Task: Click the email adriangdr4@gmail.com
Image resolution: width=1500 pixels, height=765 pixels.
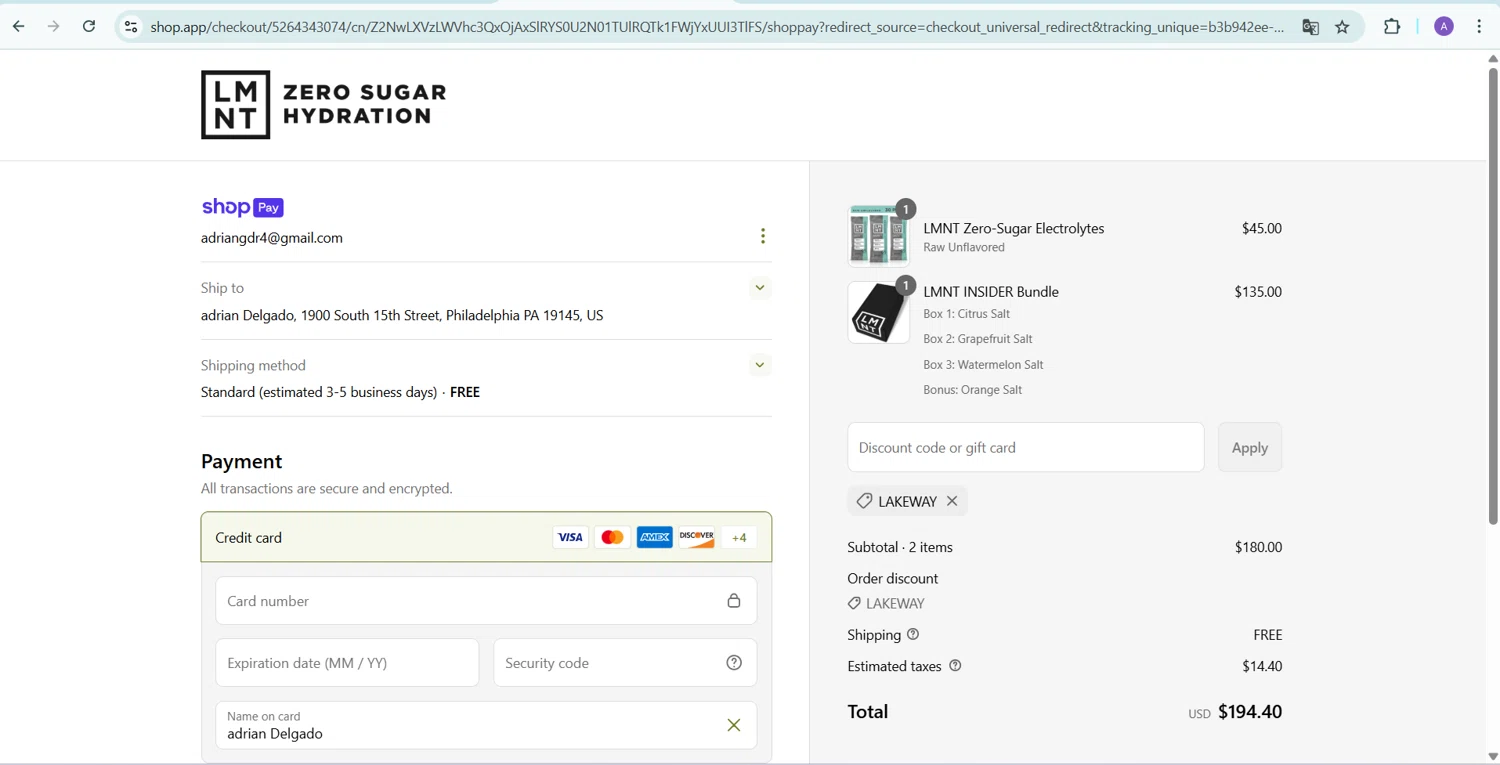Action: [272, 238]
